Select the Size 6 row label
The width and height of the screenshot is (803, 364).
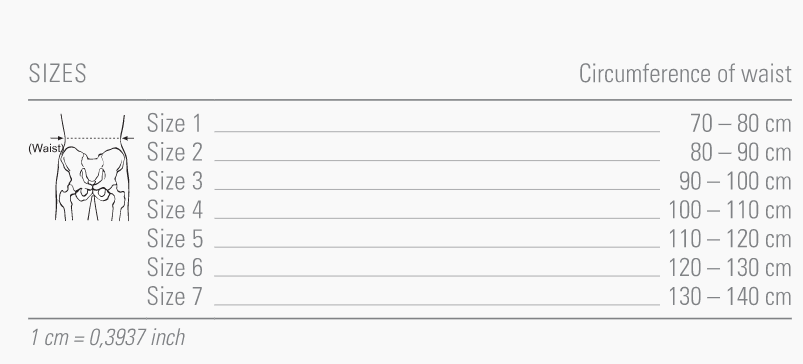coord(175,268)
